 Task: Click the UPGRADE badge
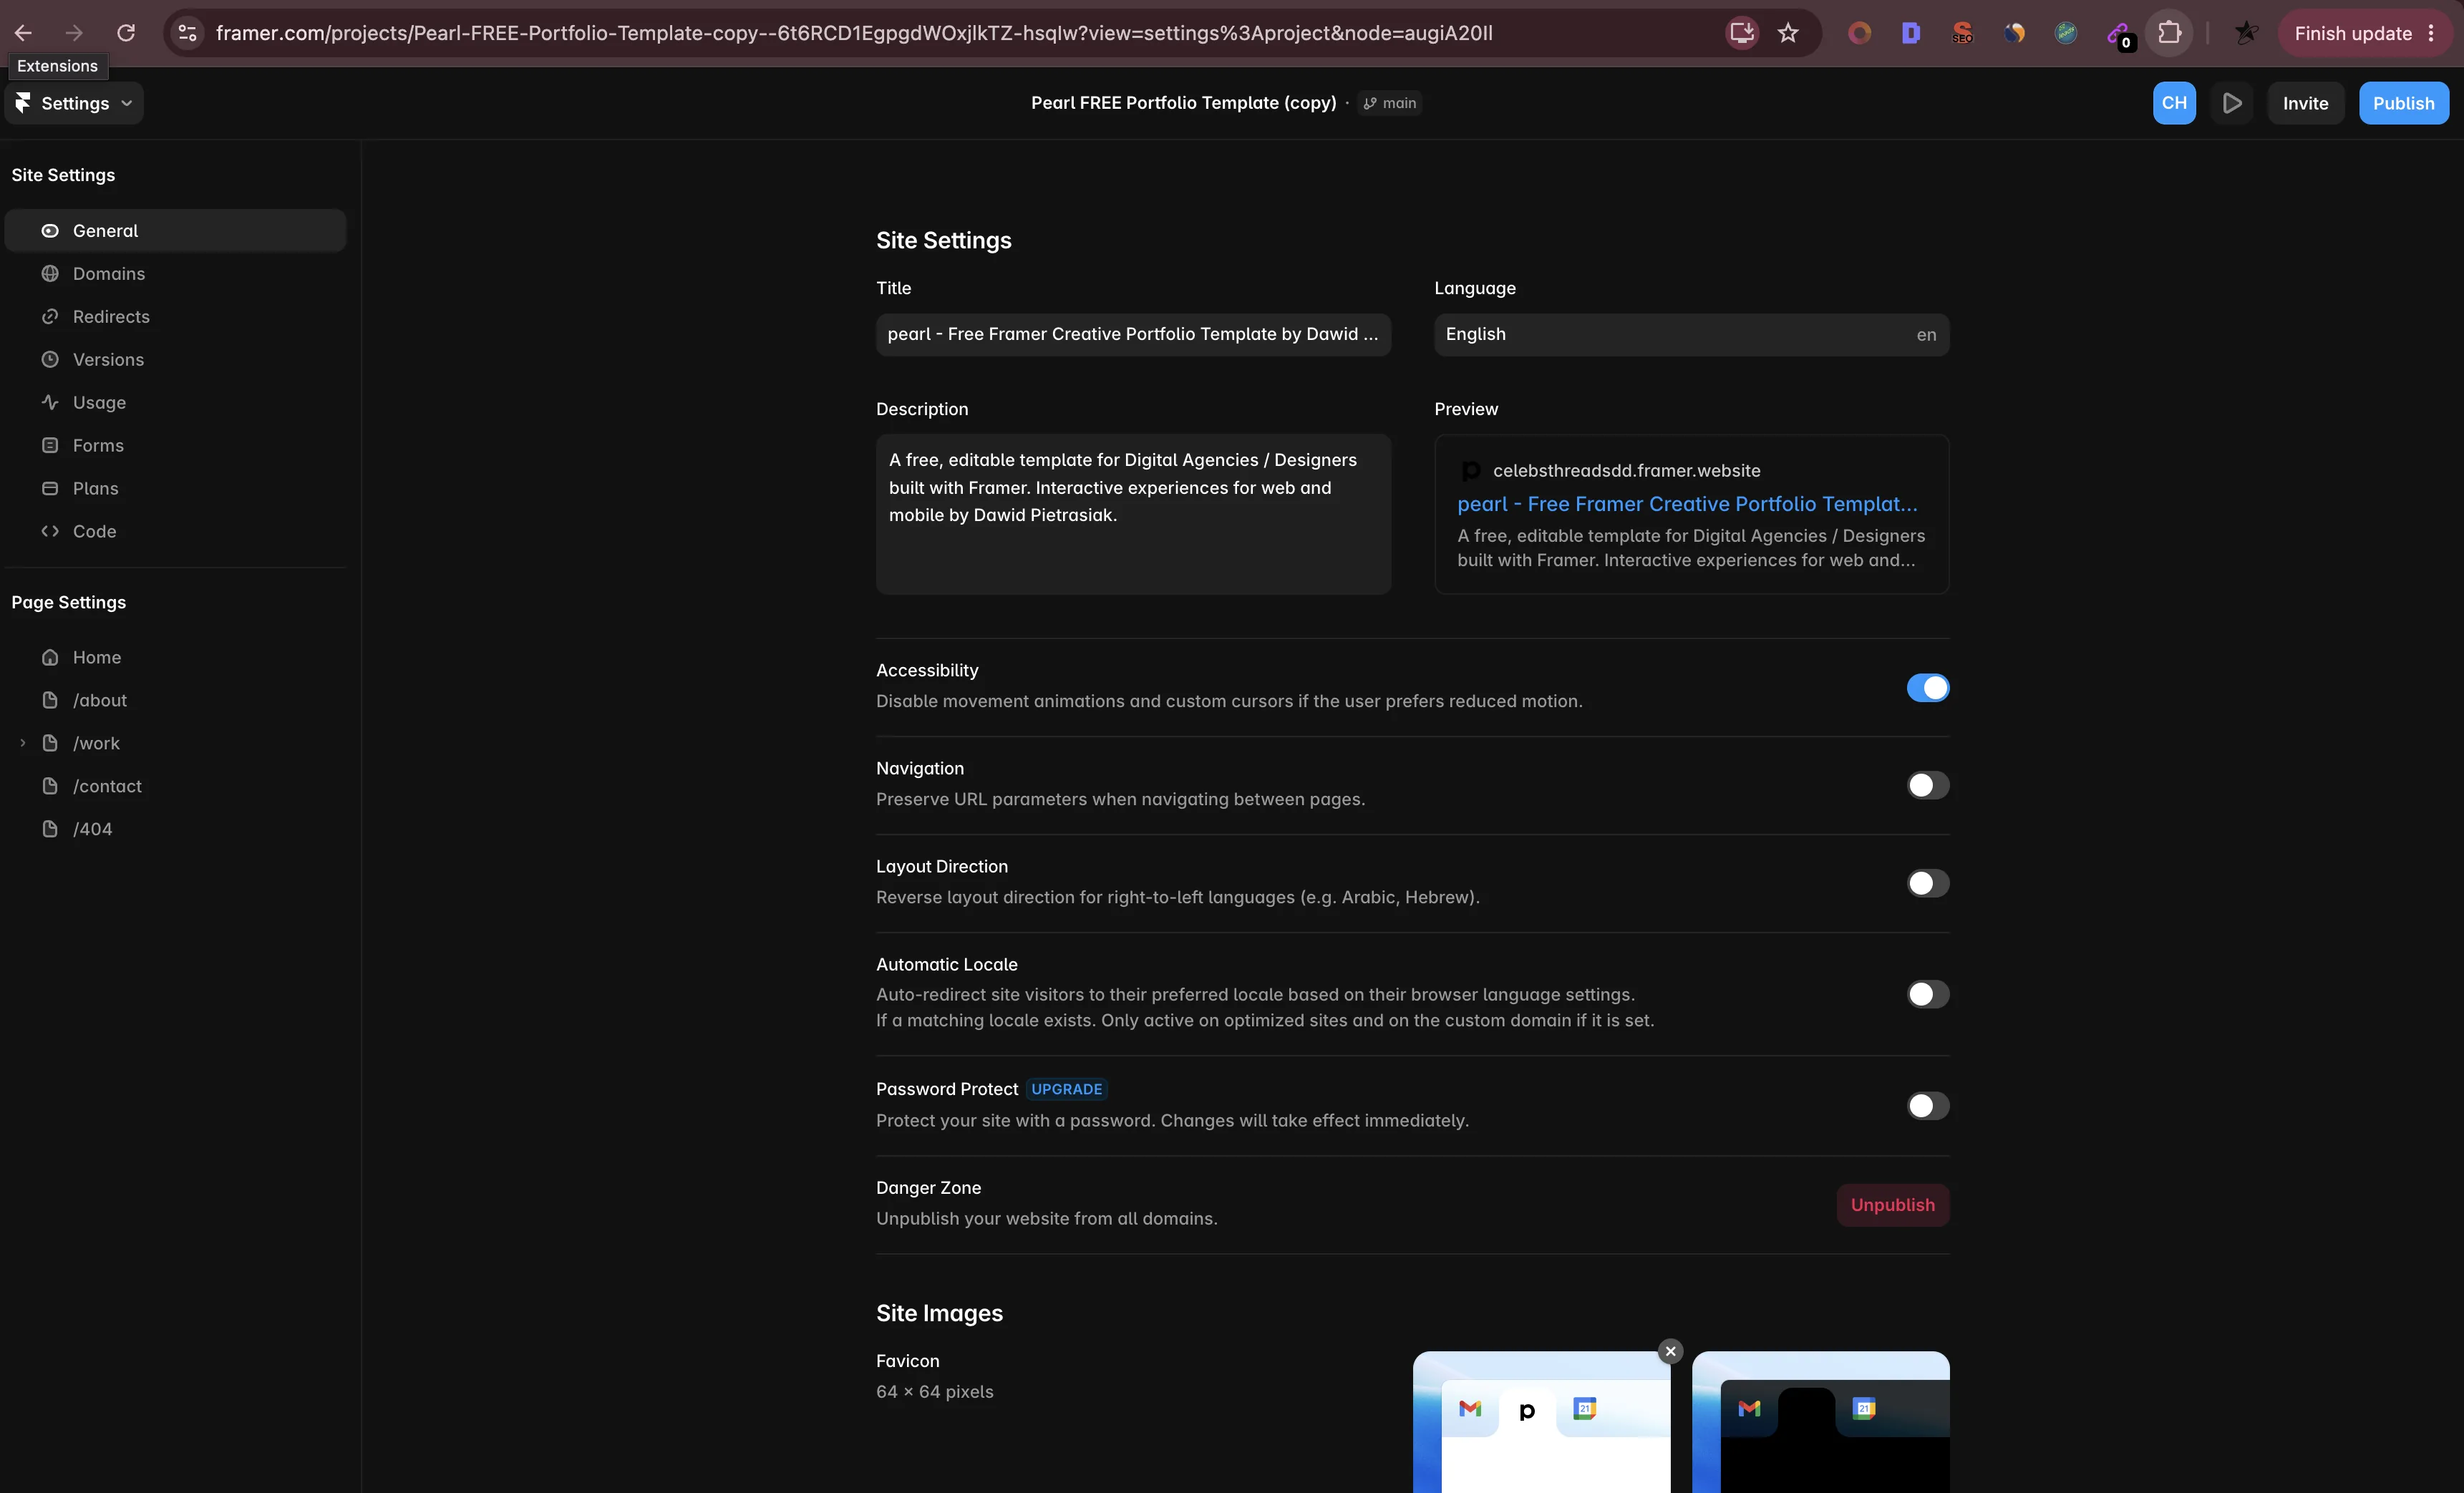(1066, 1089)
